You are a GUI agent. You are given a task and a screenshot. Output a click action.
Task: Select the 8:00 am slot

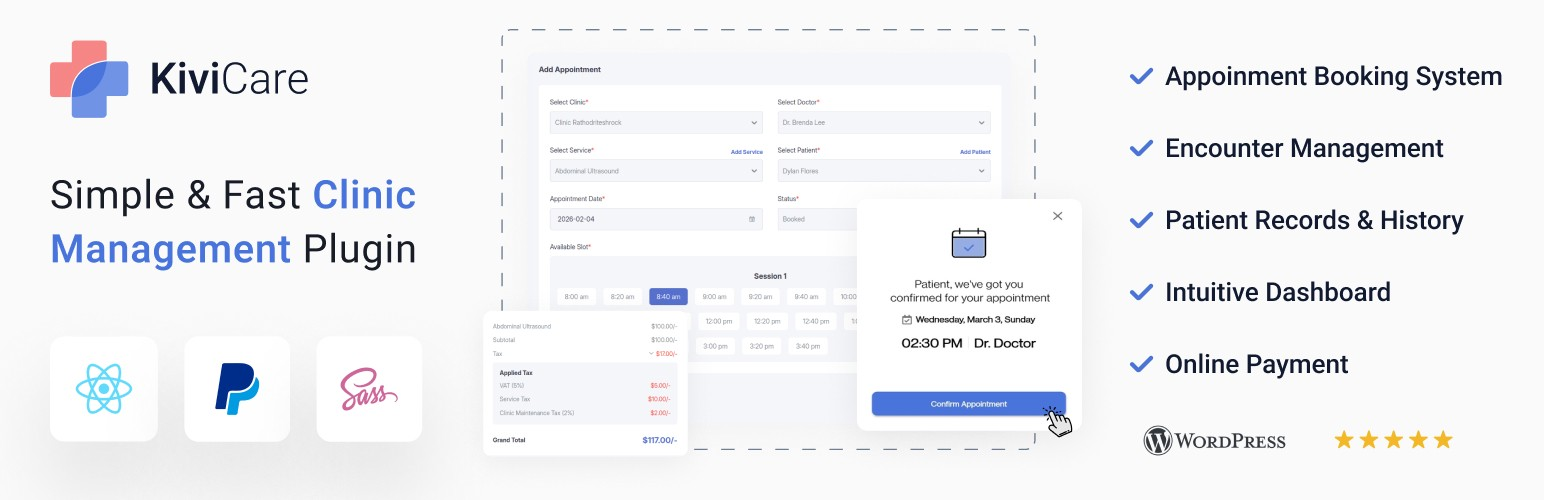tap(576, 296)
